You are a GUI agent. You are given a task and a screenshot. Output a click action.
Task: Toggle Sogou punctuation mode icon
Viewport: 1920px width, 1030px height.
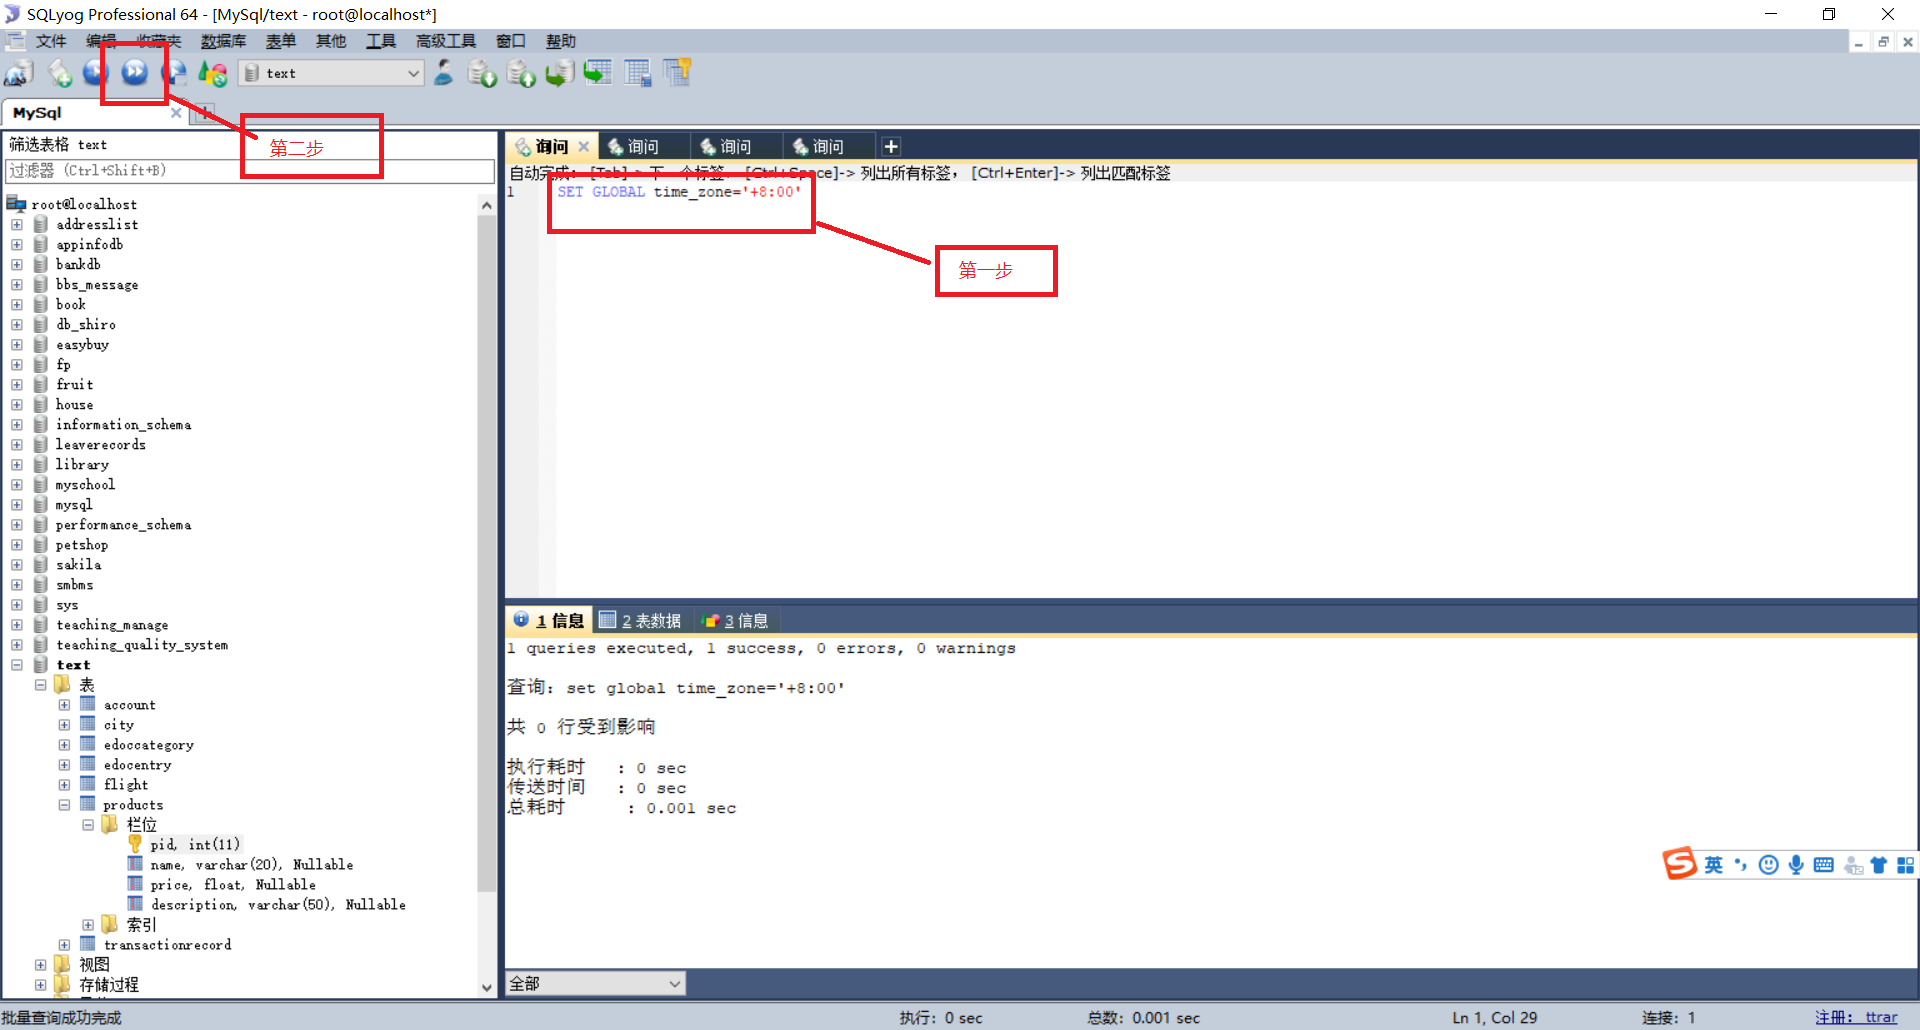click(x=1741, y=865)
